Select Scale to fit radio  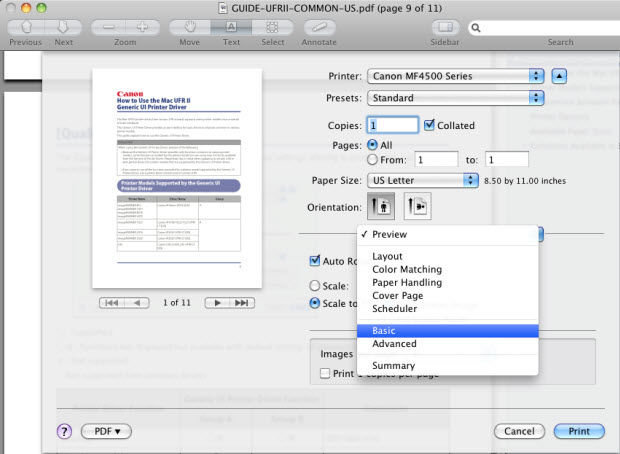(315, 303)
